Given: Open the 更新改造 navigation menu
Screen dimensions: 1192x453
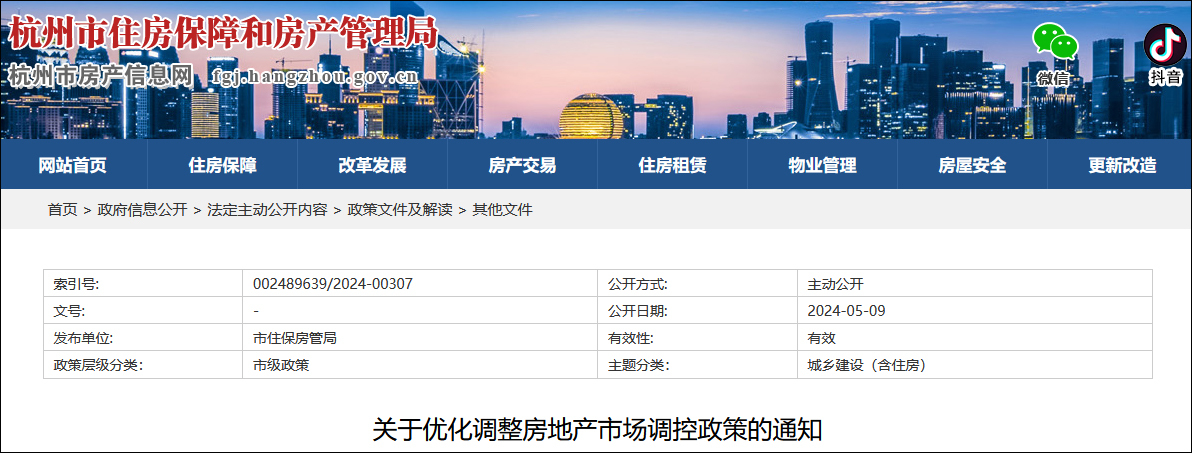Looking at the screenshot, I should pos(1122,165).
